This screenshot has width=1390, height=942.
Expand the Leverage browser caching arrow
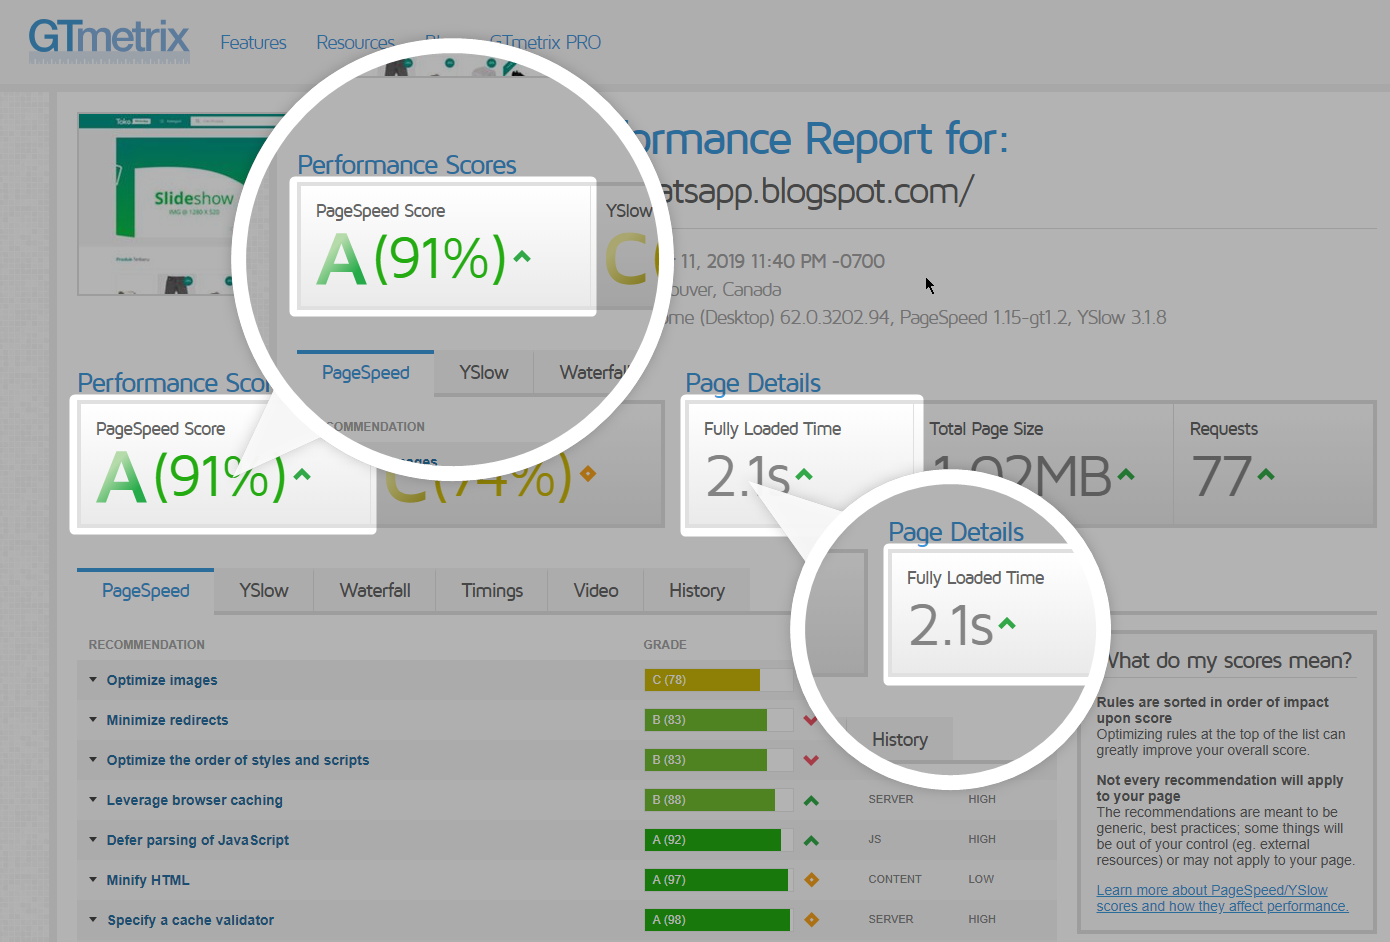point(93,800)
